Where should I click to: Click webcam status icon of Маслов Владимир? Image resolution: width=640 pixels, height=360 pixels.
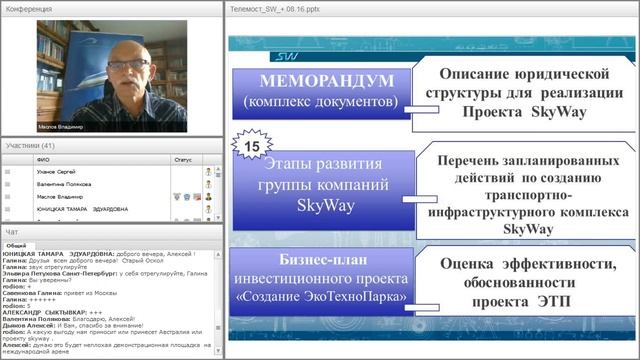coord(187,197)
